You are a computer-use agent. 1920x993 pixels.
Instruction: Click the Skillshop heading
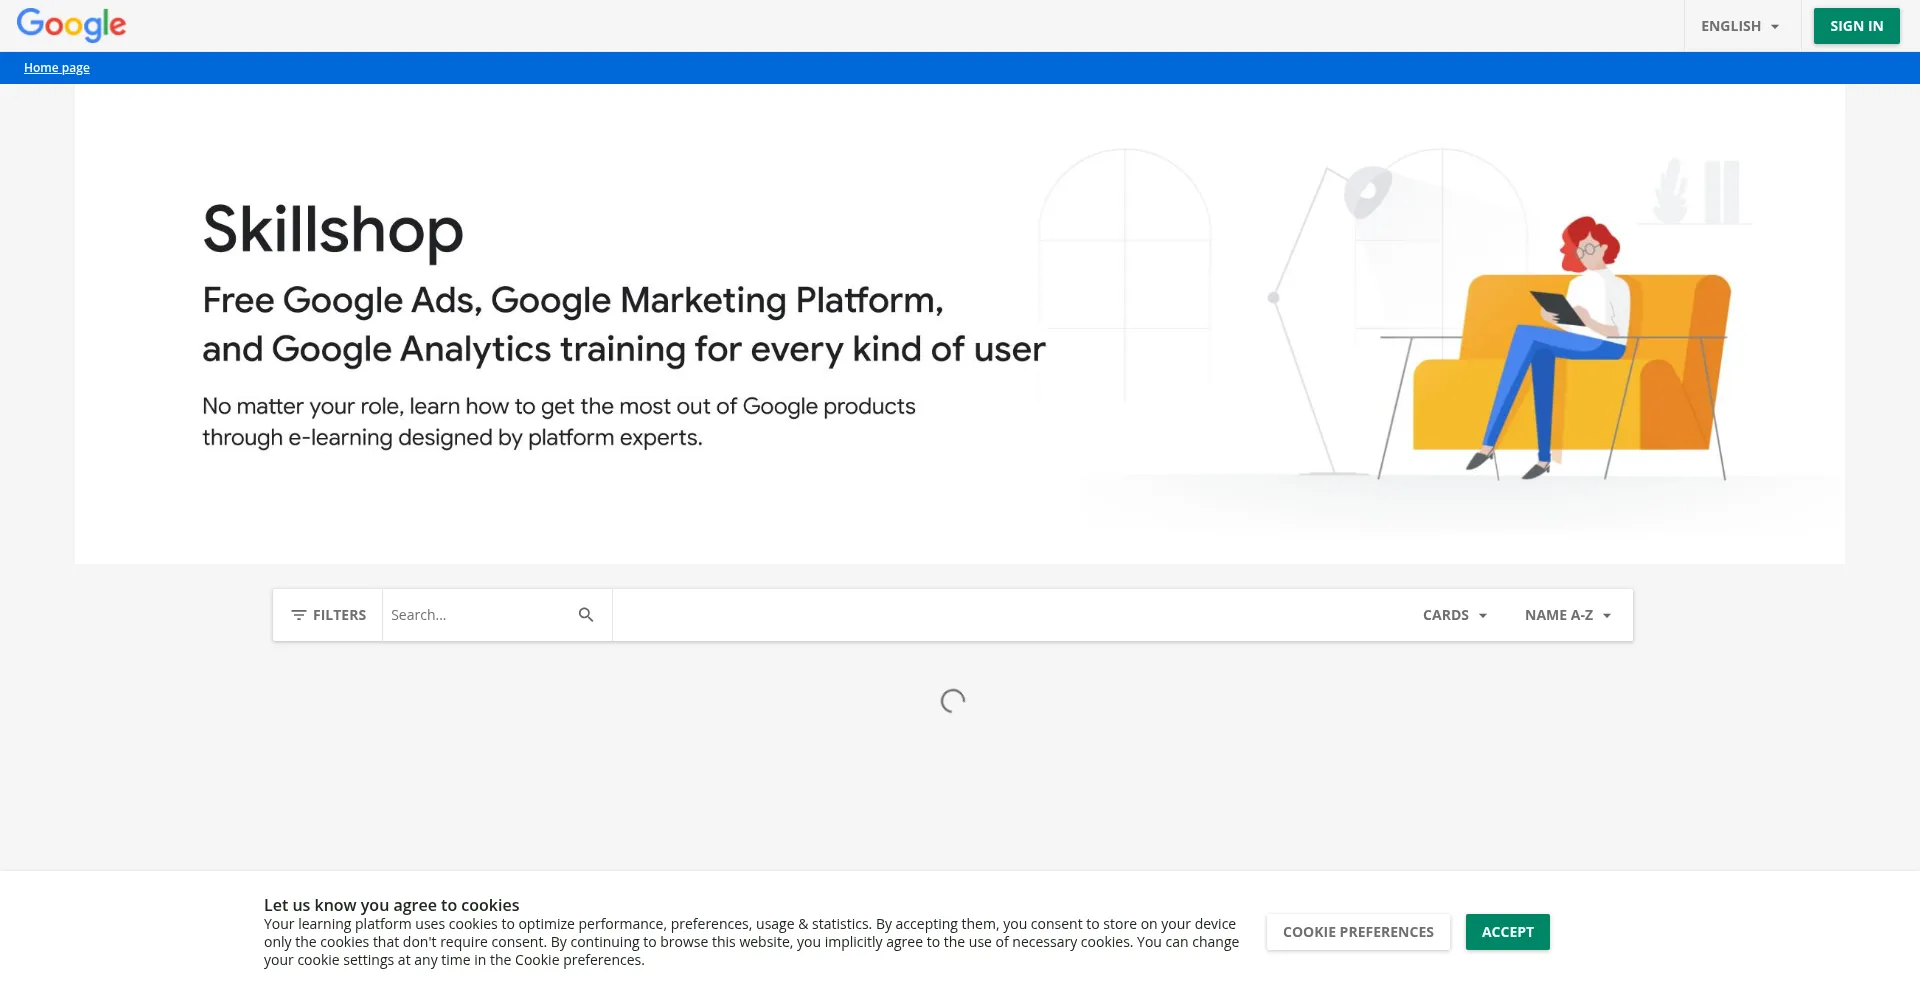click(x=333, y=230)
